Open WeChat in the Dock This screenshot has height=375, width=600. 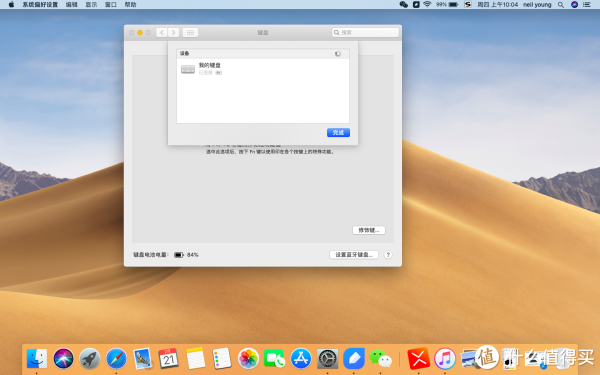tap(380, 359)
